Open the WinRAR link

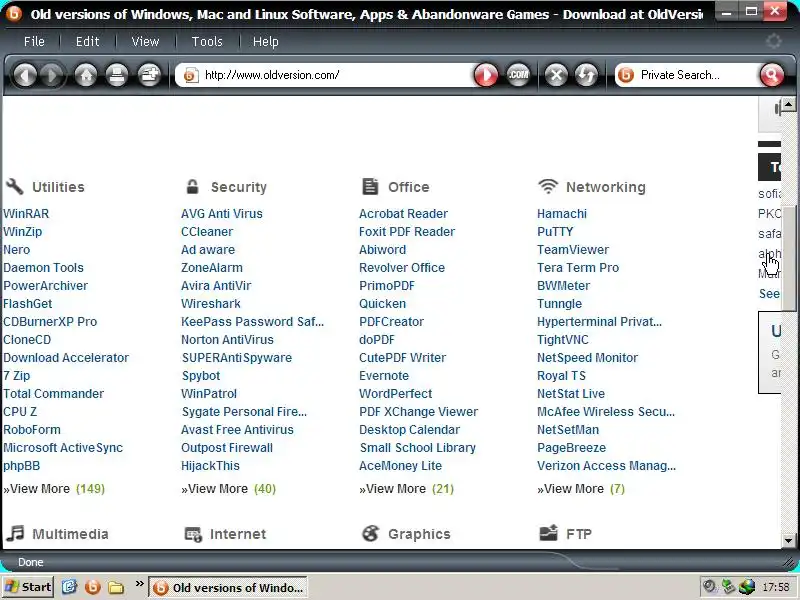tap(26, 214)
